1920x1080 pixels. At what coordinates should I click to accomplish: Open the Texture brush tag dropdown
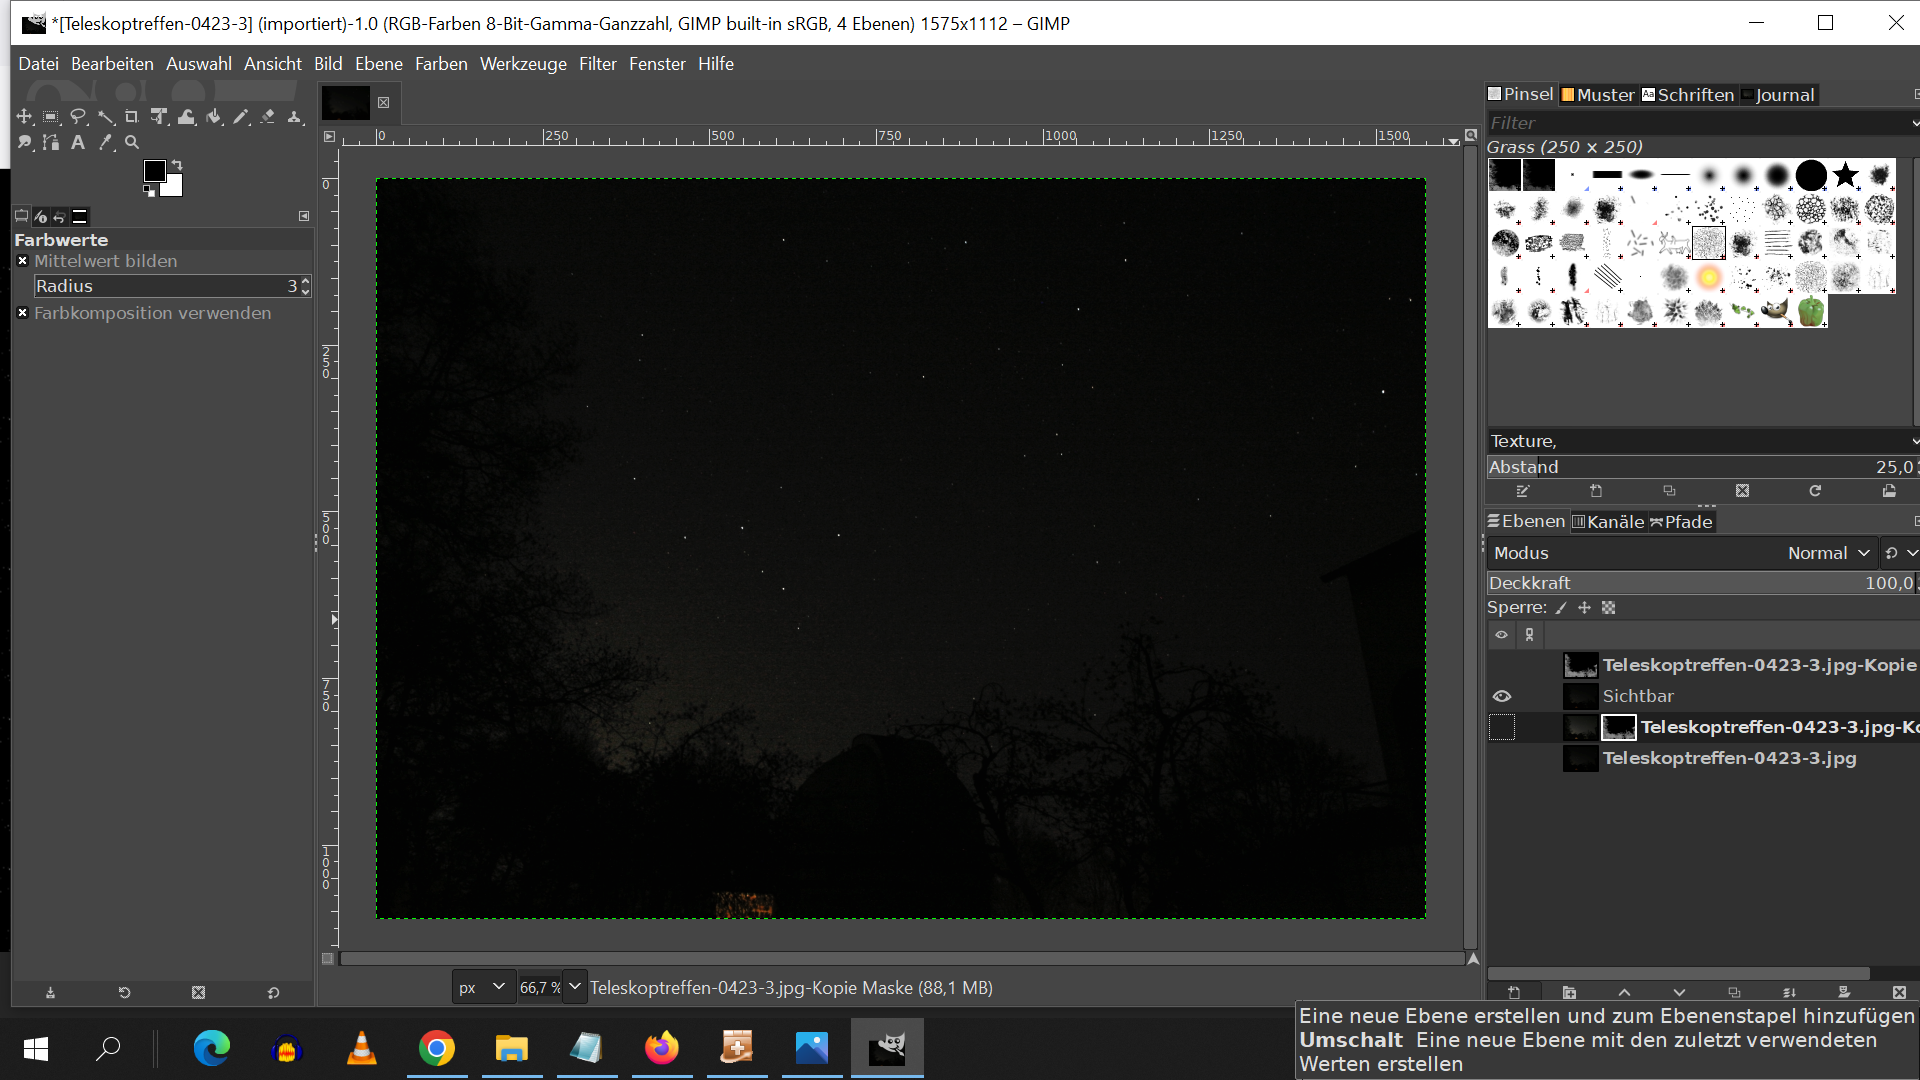[1914, 441]
